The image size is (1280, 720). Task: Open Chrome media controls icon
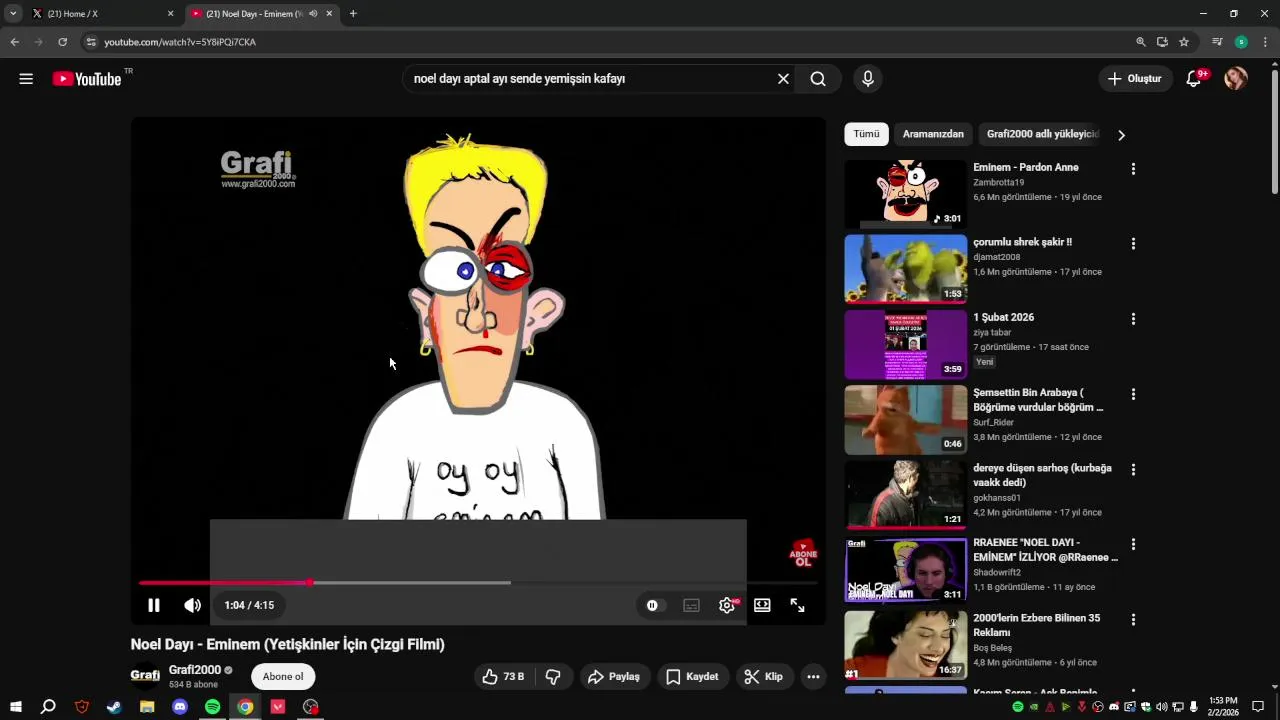1217,42
